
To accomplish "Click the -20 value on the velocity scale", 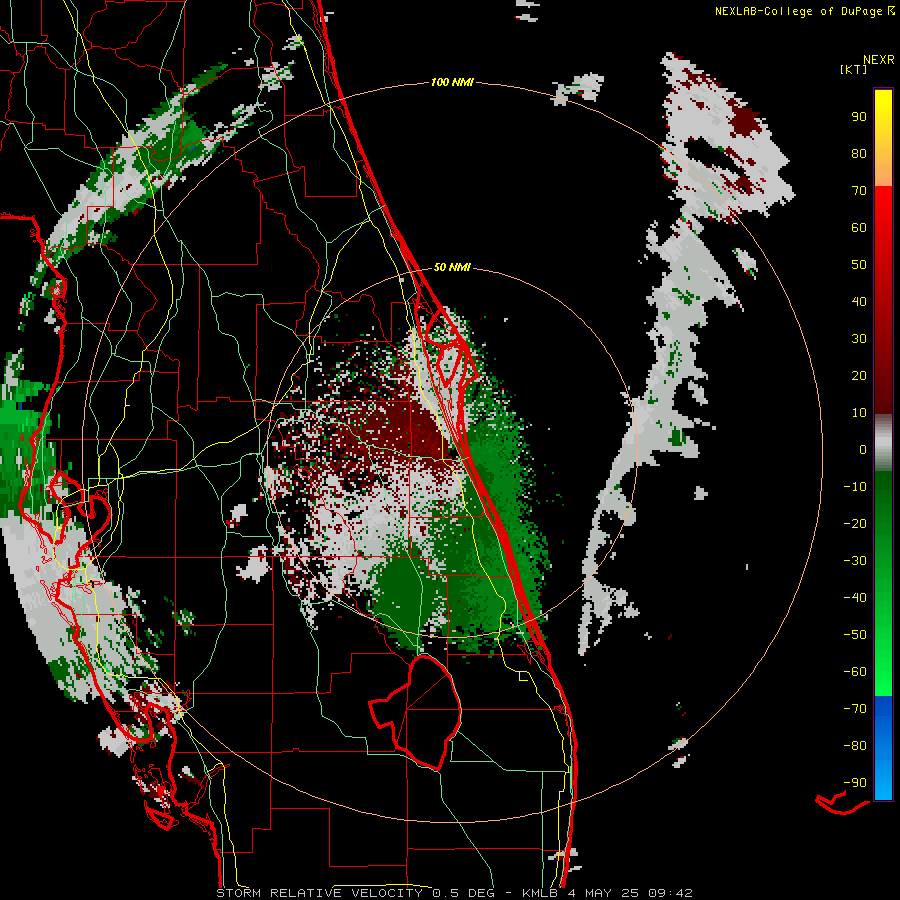I will tap(855, 524).
